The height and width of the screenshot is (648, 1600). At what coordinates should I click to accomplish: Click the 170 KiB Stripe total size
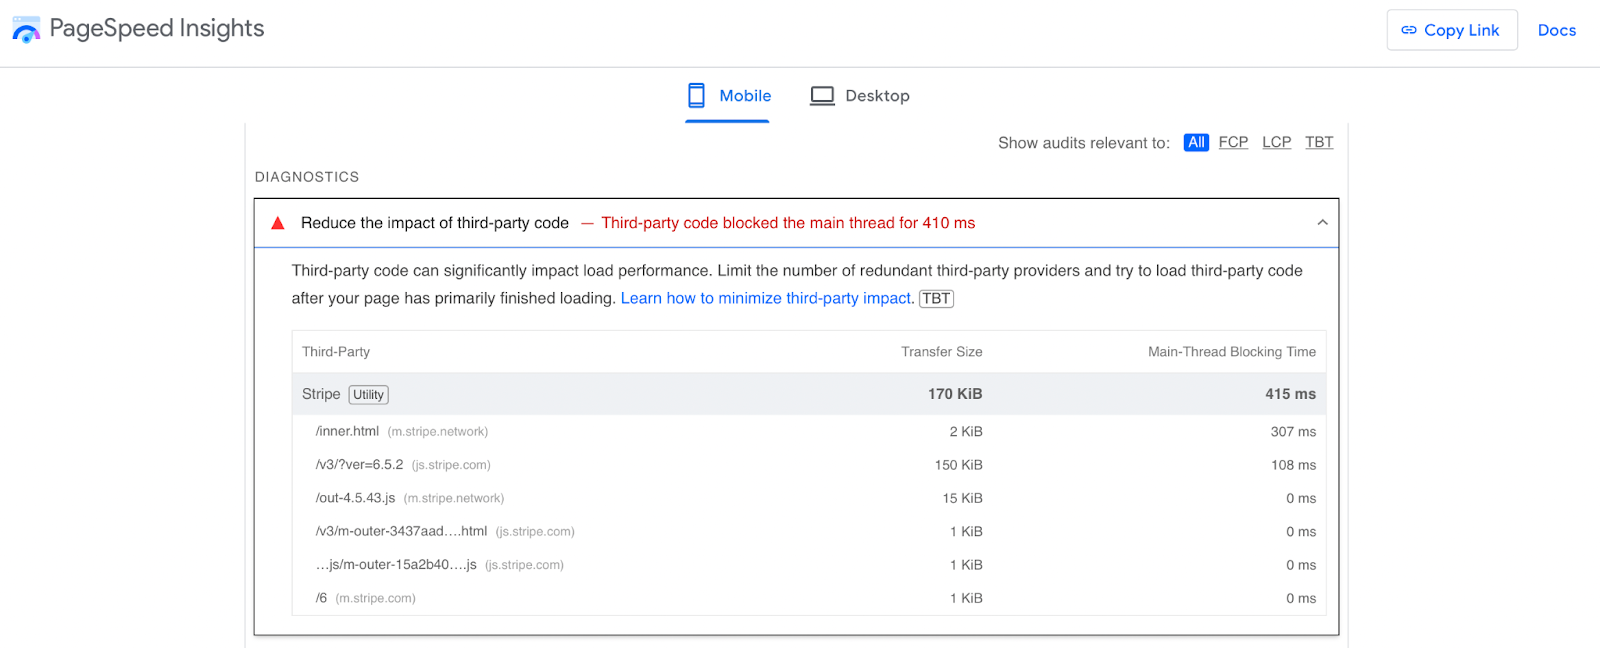tap(955, 394)
